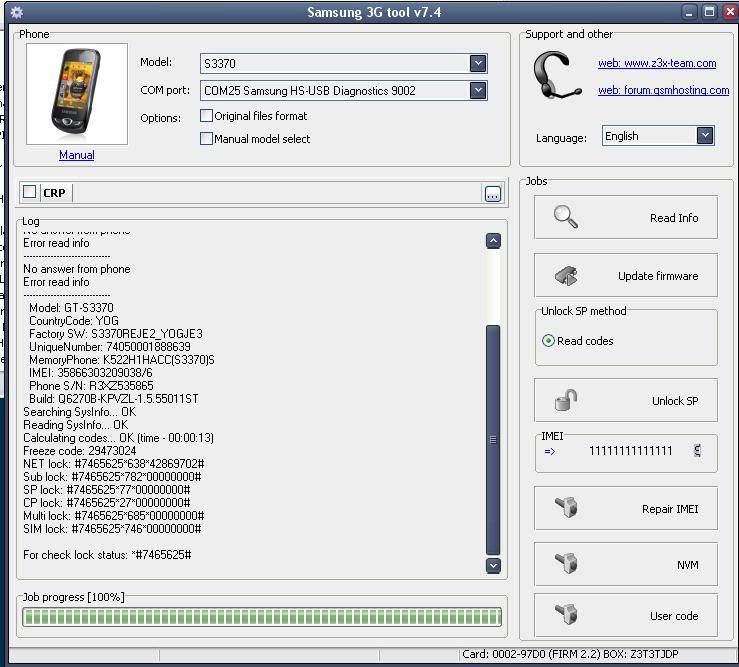Click the IMEI: 35866303209038/6 log line
This screenshot has width=739, height=667.
pos(90,373)
